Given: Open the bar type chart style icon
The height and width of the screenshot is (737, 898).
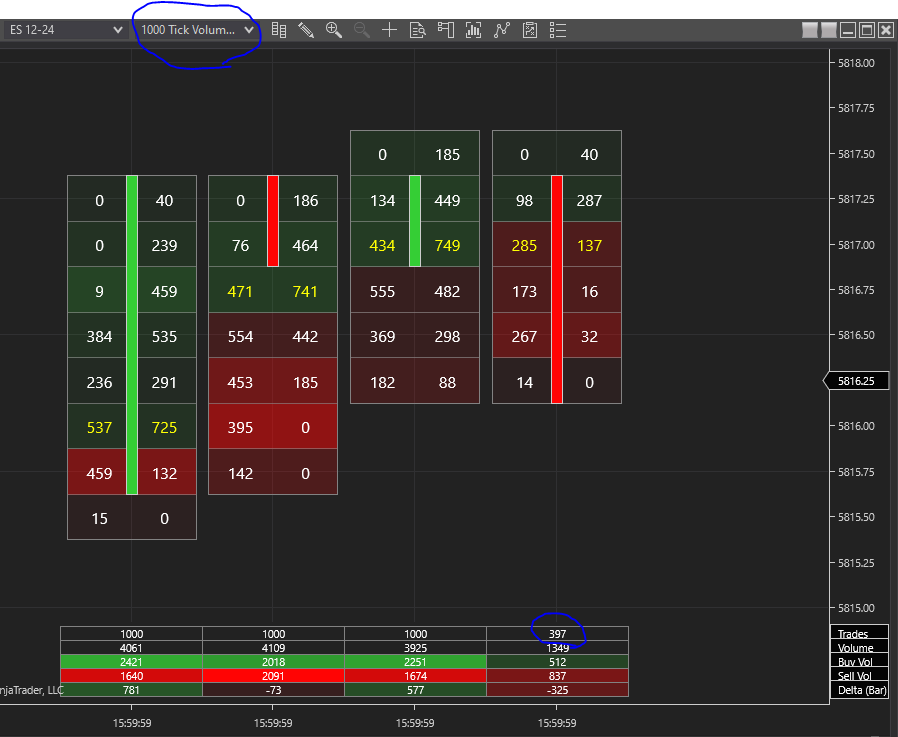Looking at the screenshot, I should [x=279, y=30].
